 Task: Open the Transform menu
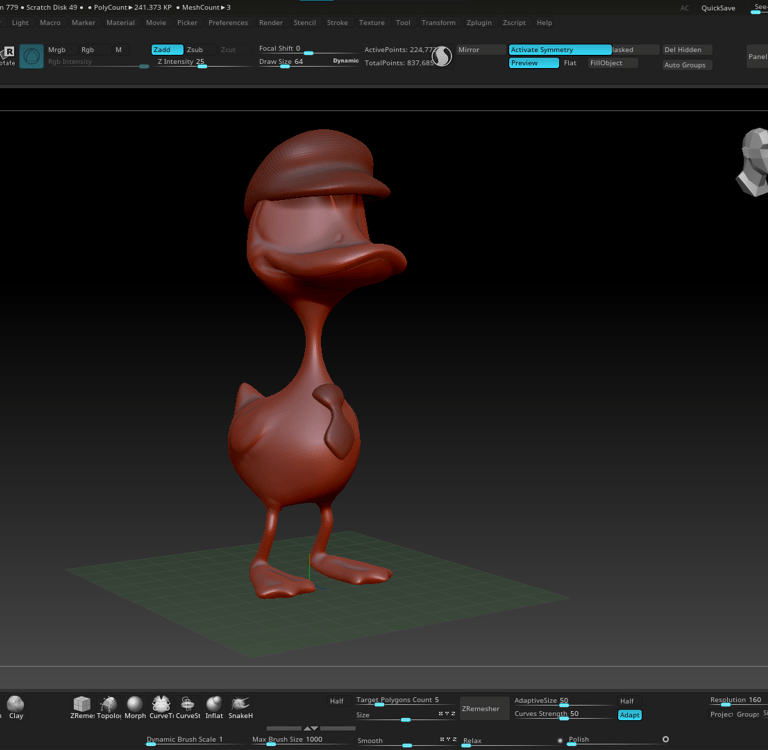click(x=438, y=22)
